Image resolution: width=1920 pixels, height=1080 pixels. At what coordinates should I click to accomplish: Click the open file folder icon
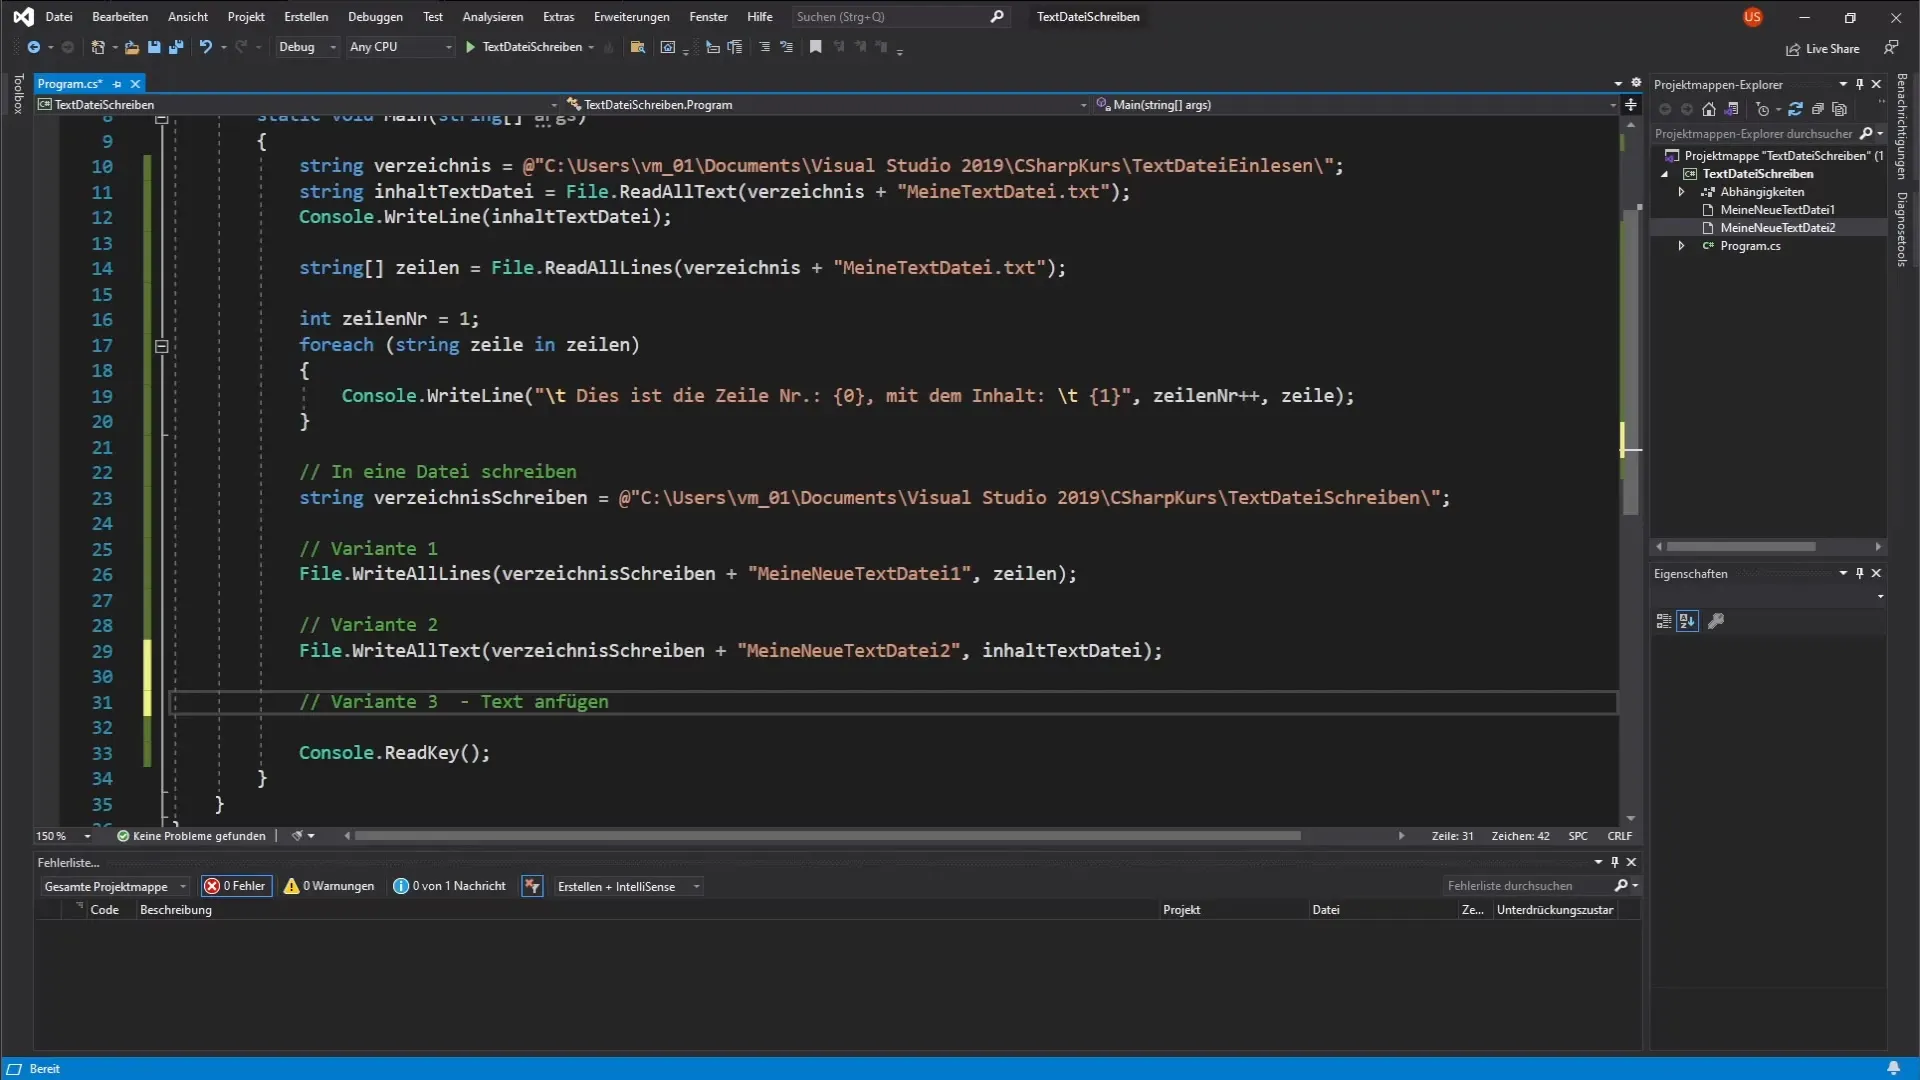click(x=131, y=47)
